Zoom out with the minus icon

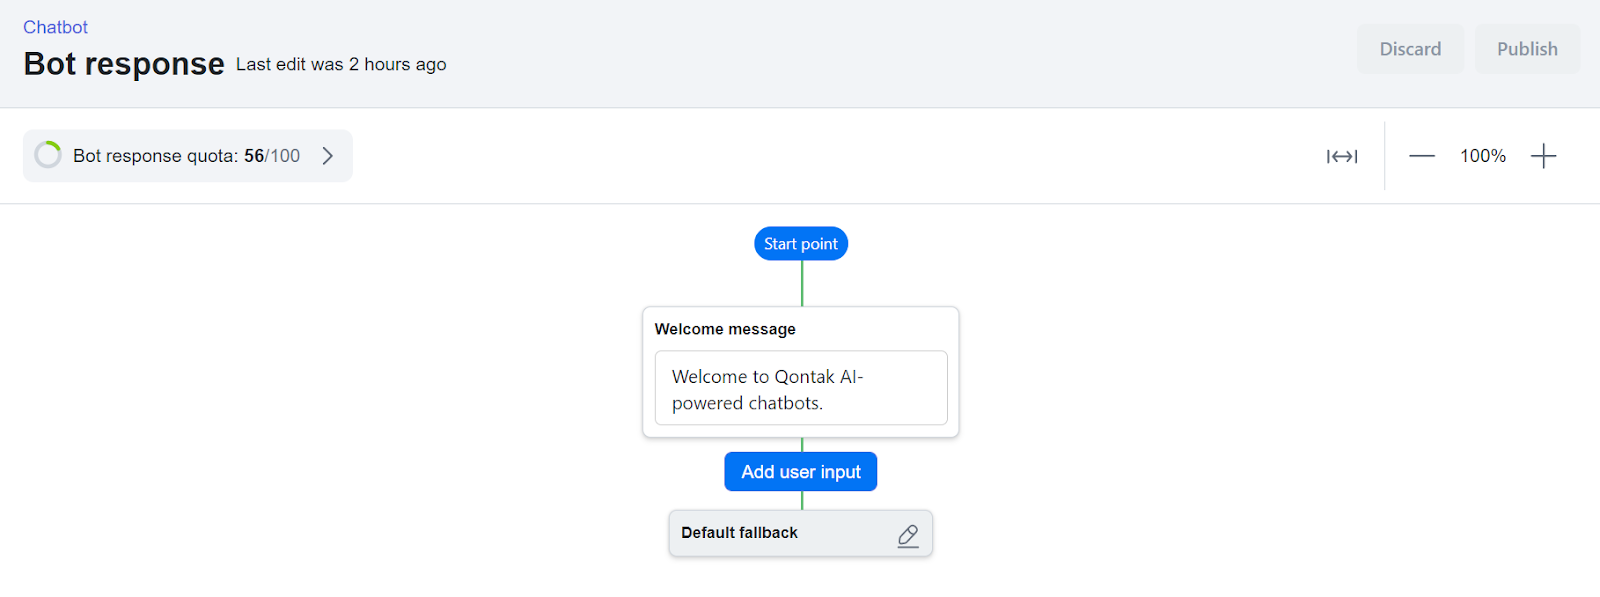point(1421,156)
